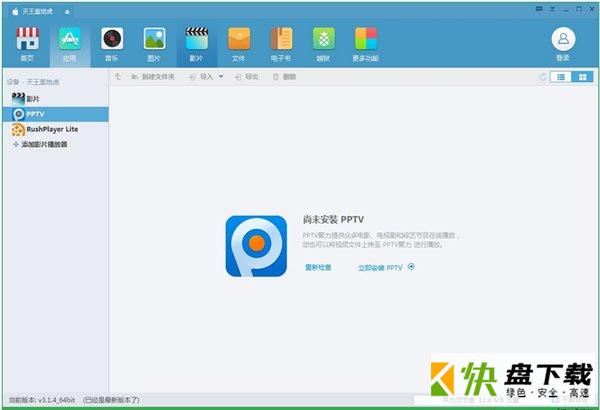Screen dimensions: 600x410
Task: Open the 文件 files section
Action: pos(239,44)
